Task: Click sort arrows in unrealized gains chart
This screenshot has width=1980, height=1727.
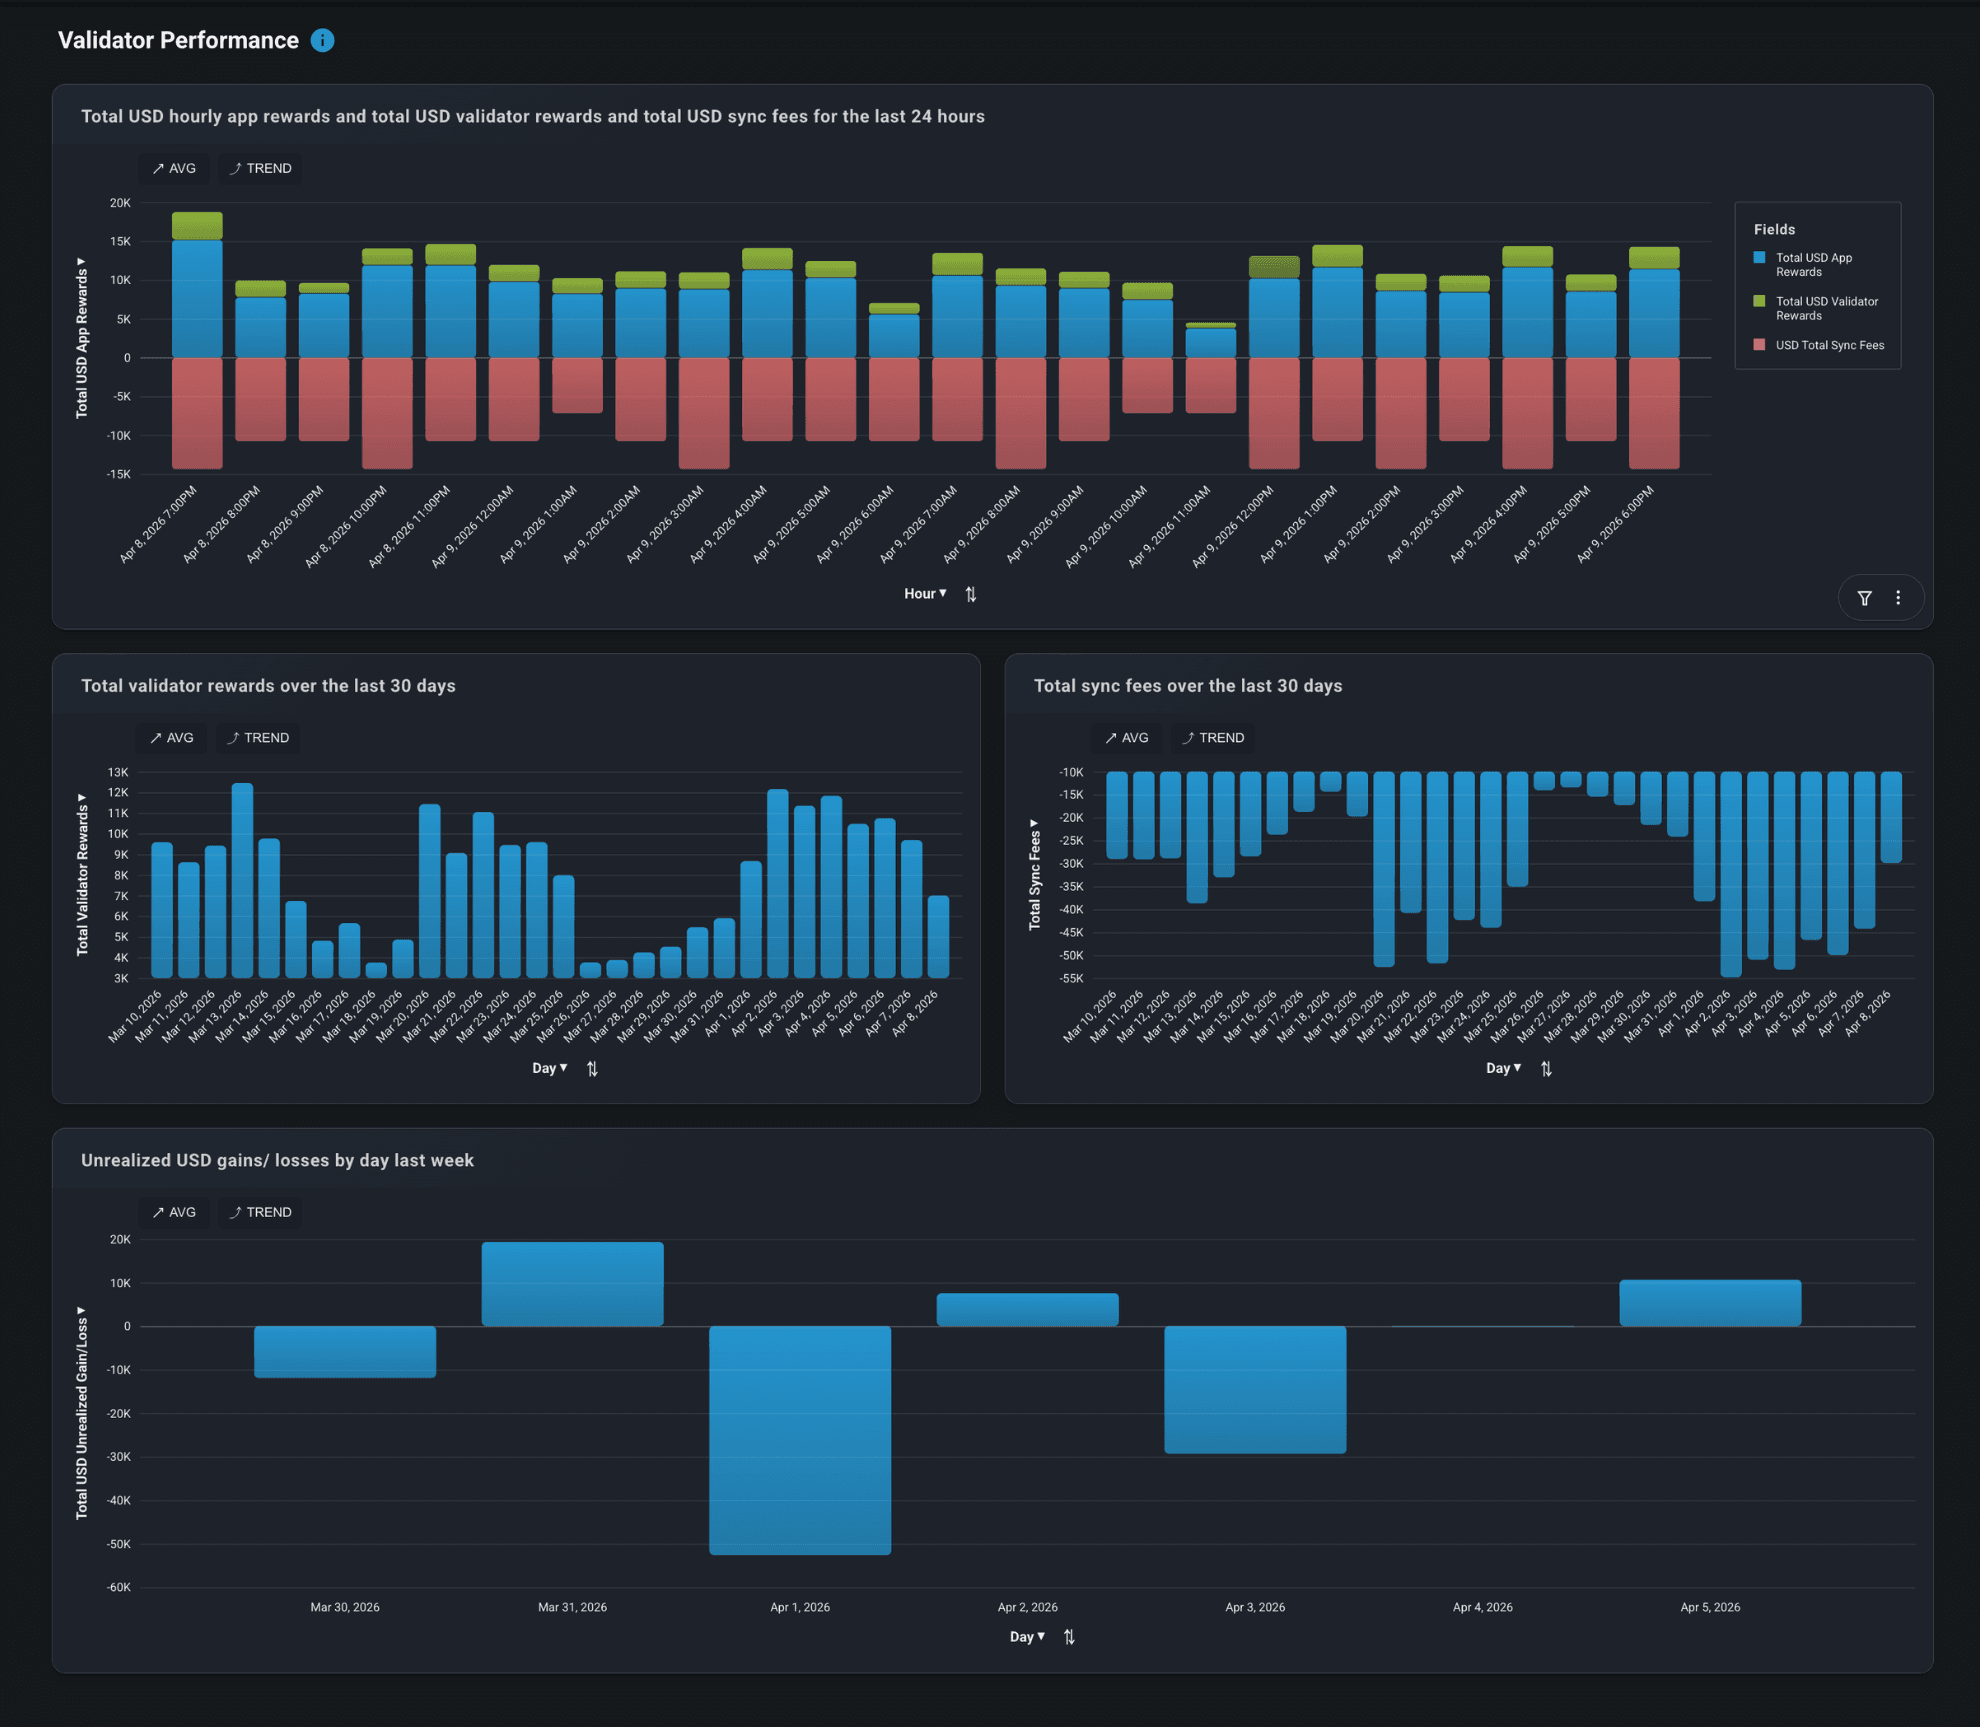Action: pyautogui.click(x=1069, y=1637)
